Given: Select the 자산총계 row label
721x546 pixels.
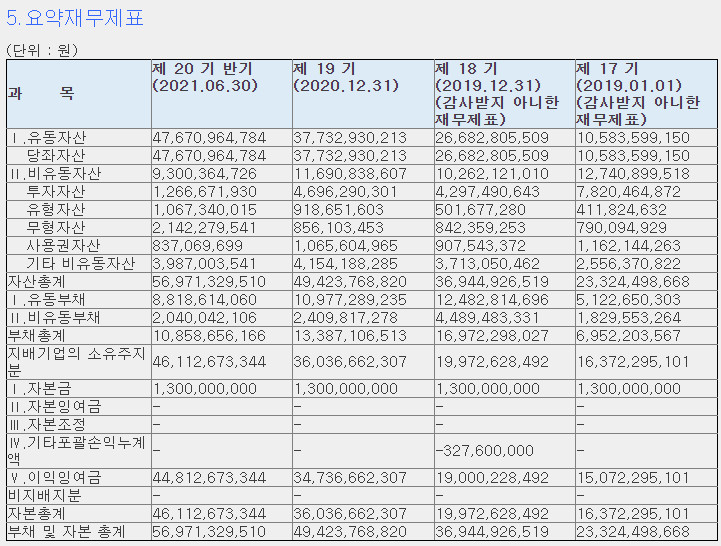Looking at the screenshot, I should click(x=37, y=281).
